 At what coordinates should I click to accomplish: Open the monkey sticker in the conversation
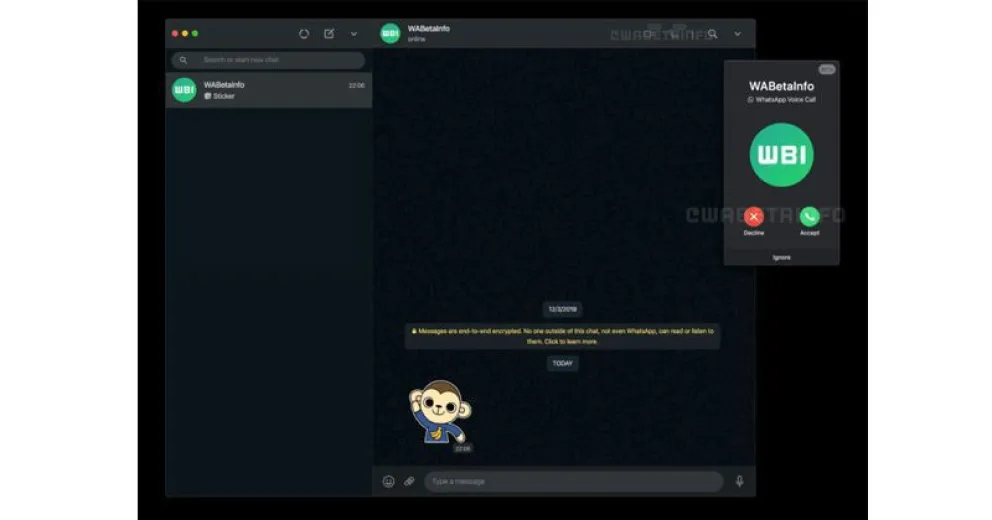pos(440,411)
